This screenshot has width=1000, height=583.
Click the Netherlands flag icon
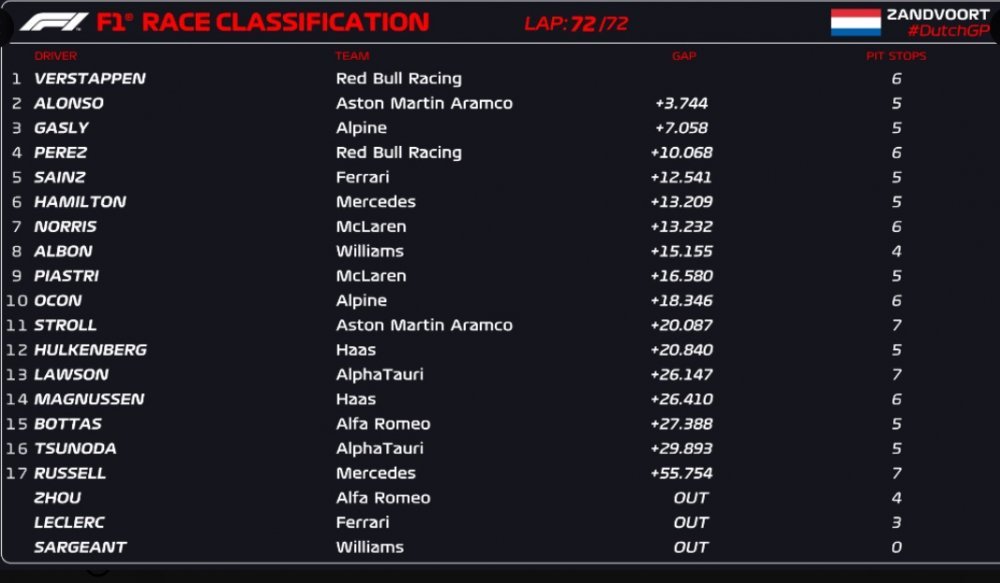(855, 23)
